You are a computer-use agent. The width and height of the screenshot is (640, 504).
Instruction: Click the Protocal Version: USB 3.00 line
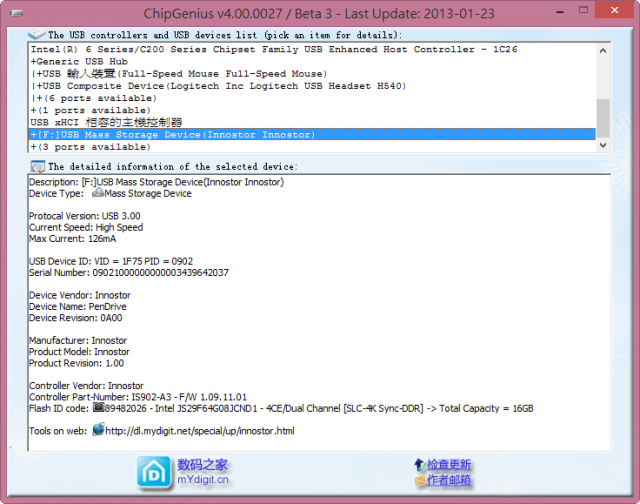[x=85, y=216]
